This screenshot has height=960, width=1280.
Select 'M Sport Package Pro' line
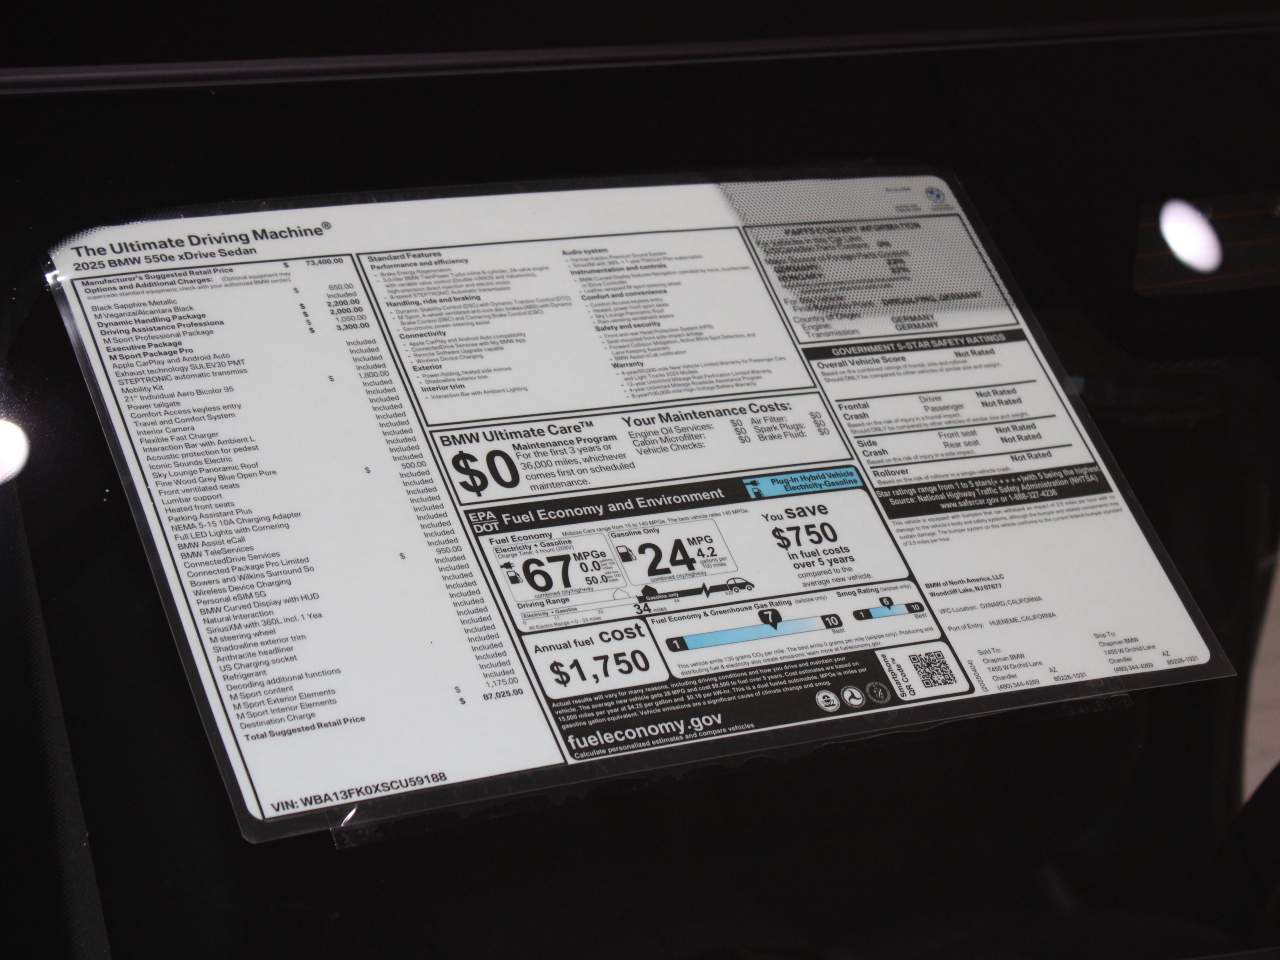pos(151,354)
